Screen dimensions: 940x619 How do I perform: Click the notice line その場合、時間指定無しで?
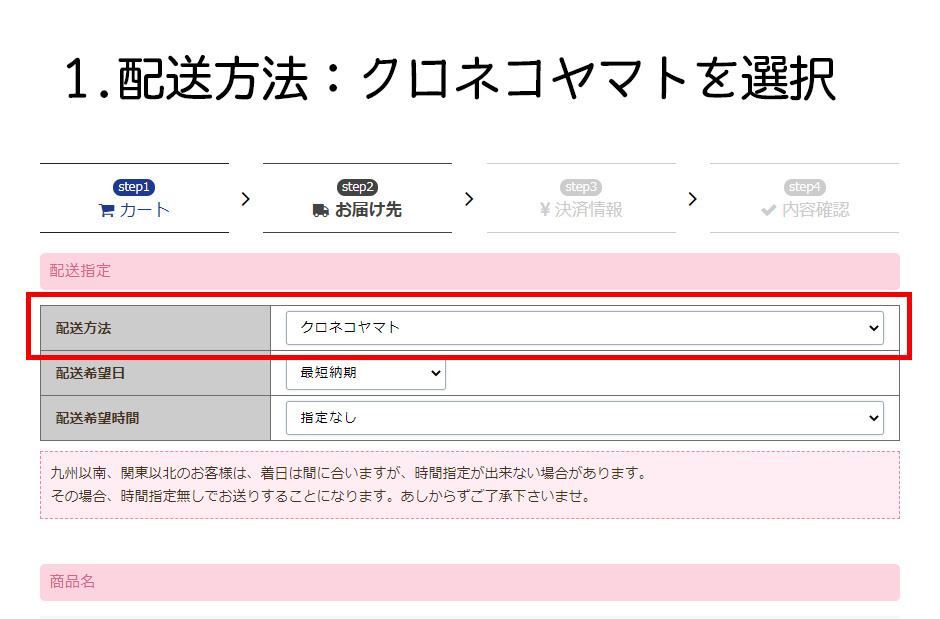tap(323, 496)
